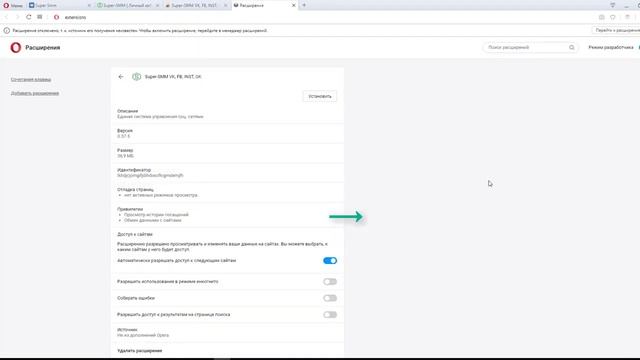Switch to the Super-SMM личный кабинет tab
The width and height of the screenshot is (640, 360).
(128, 5)
